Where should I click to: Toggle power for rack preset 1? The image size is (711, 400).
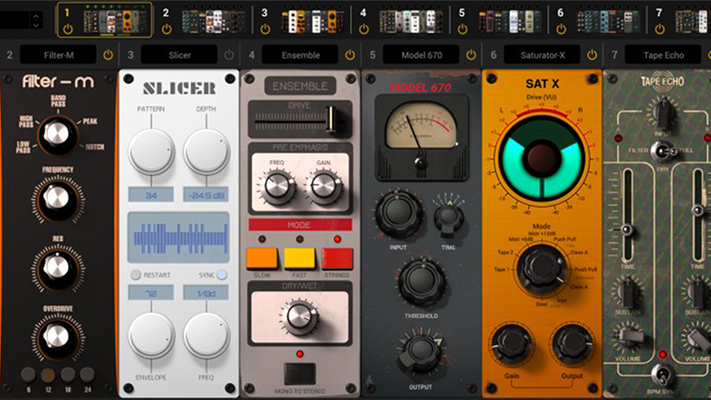(x=68, y=29)
